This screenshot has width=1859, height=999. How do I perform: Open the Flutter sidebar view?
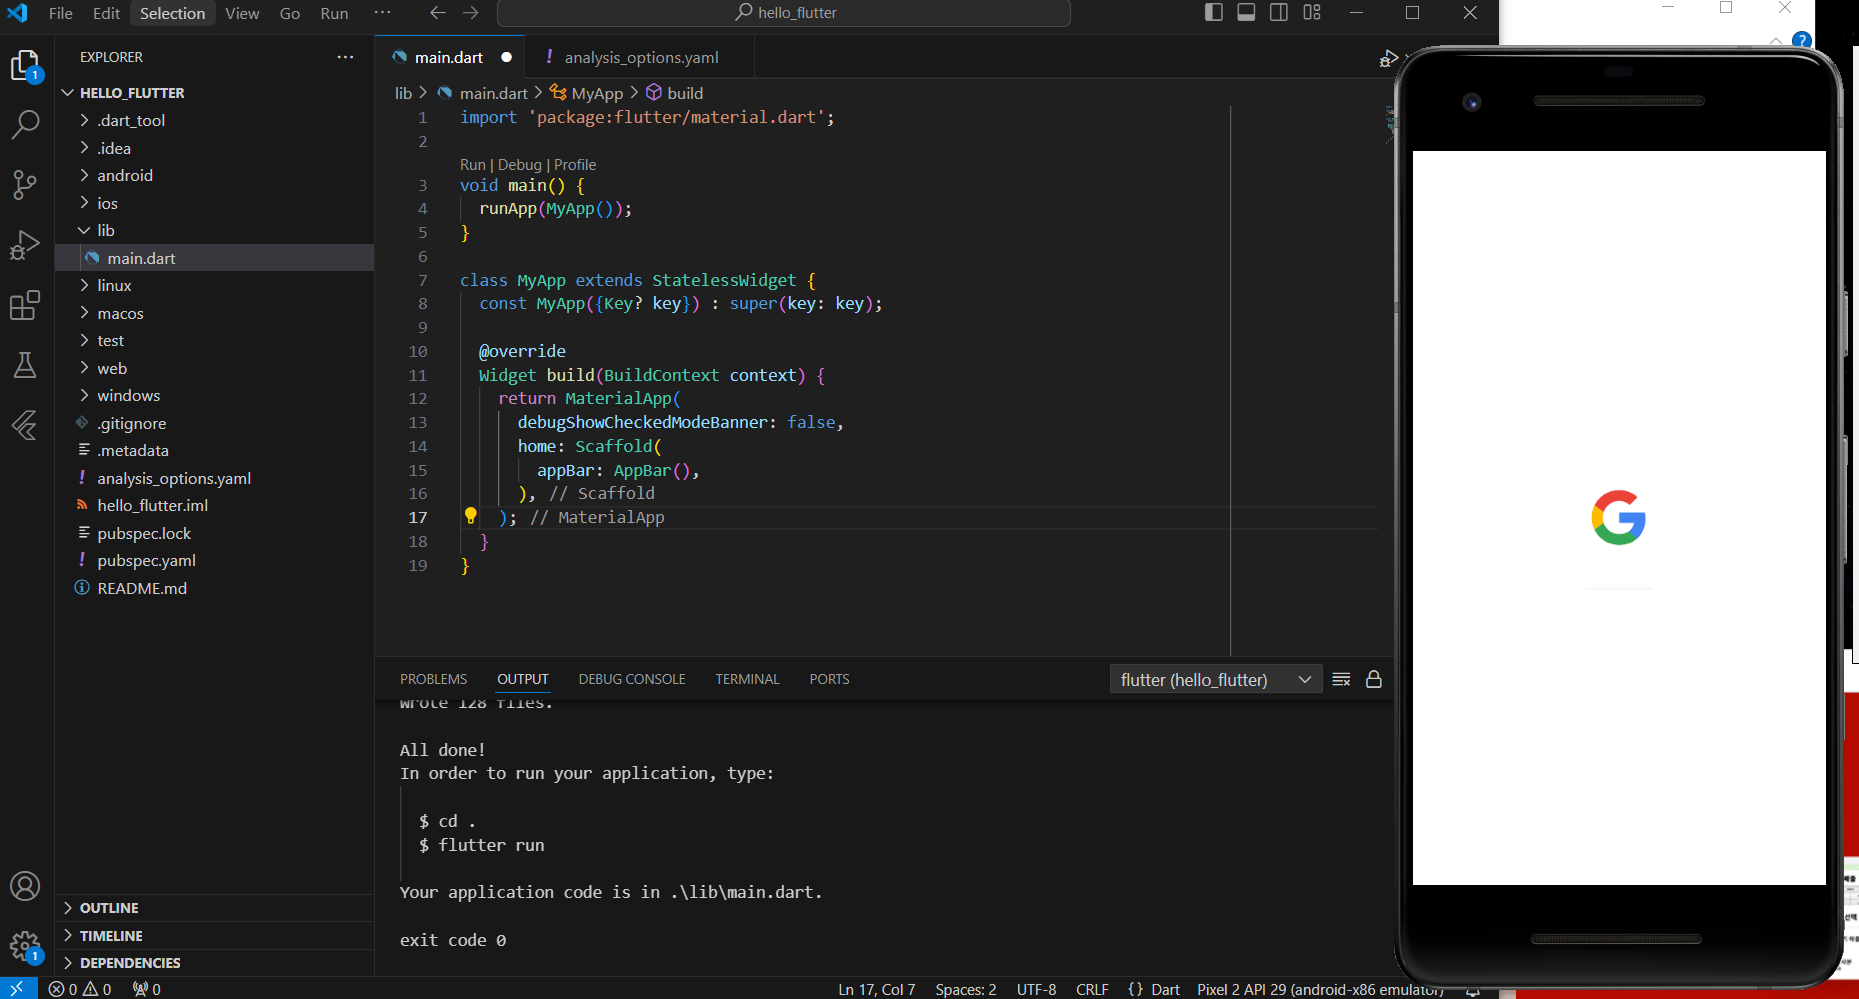tap(25, 425)
